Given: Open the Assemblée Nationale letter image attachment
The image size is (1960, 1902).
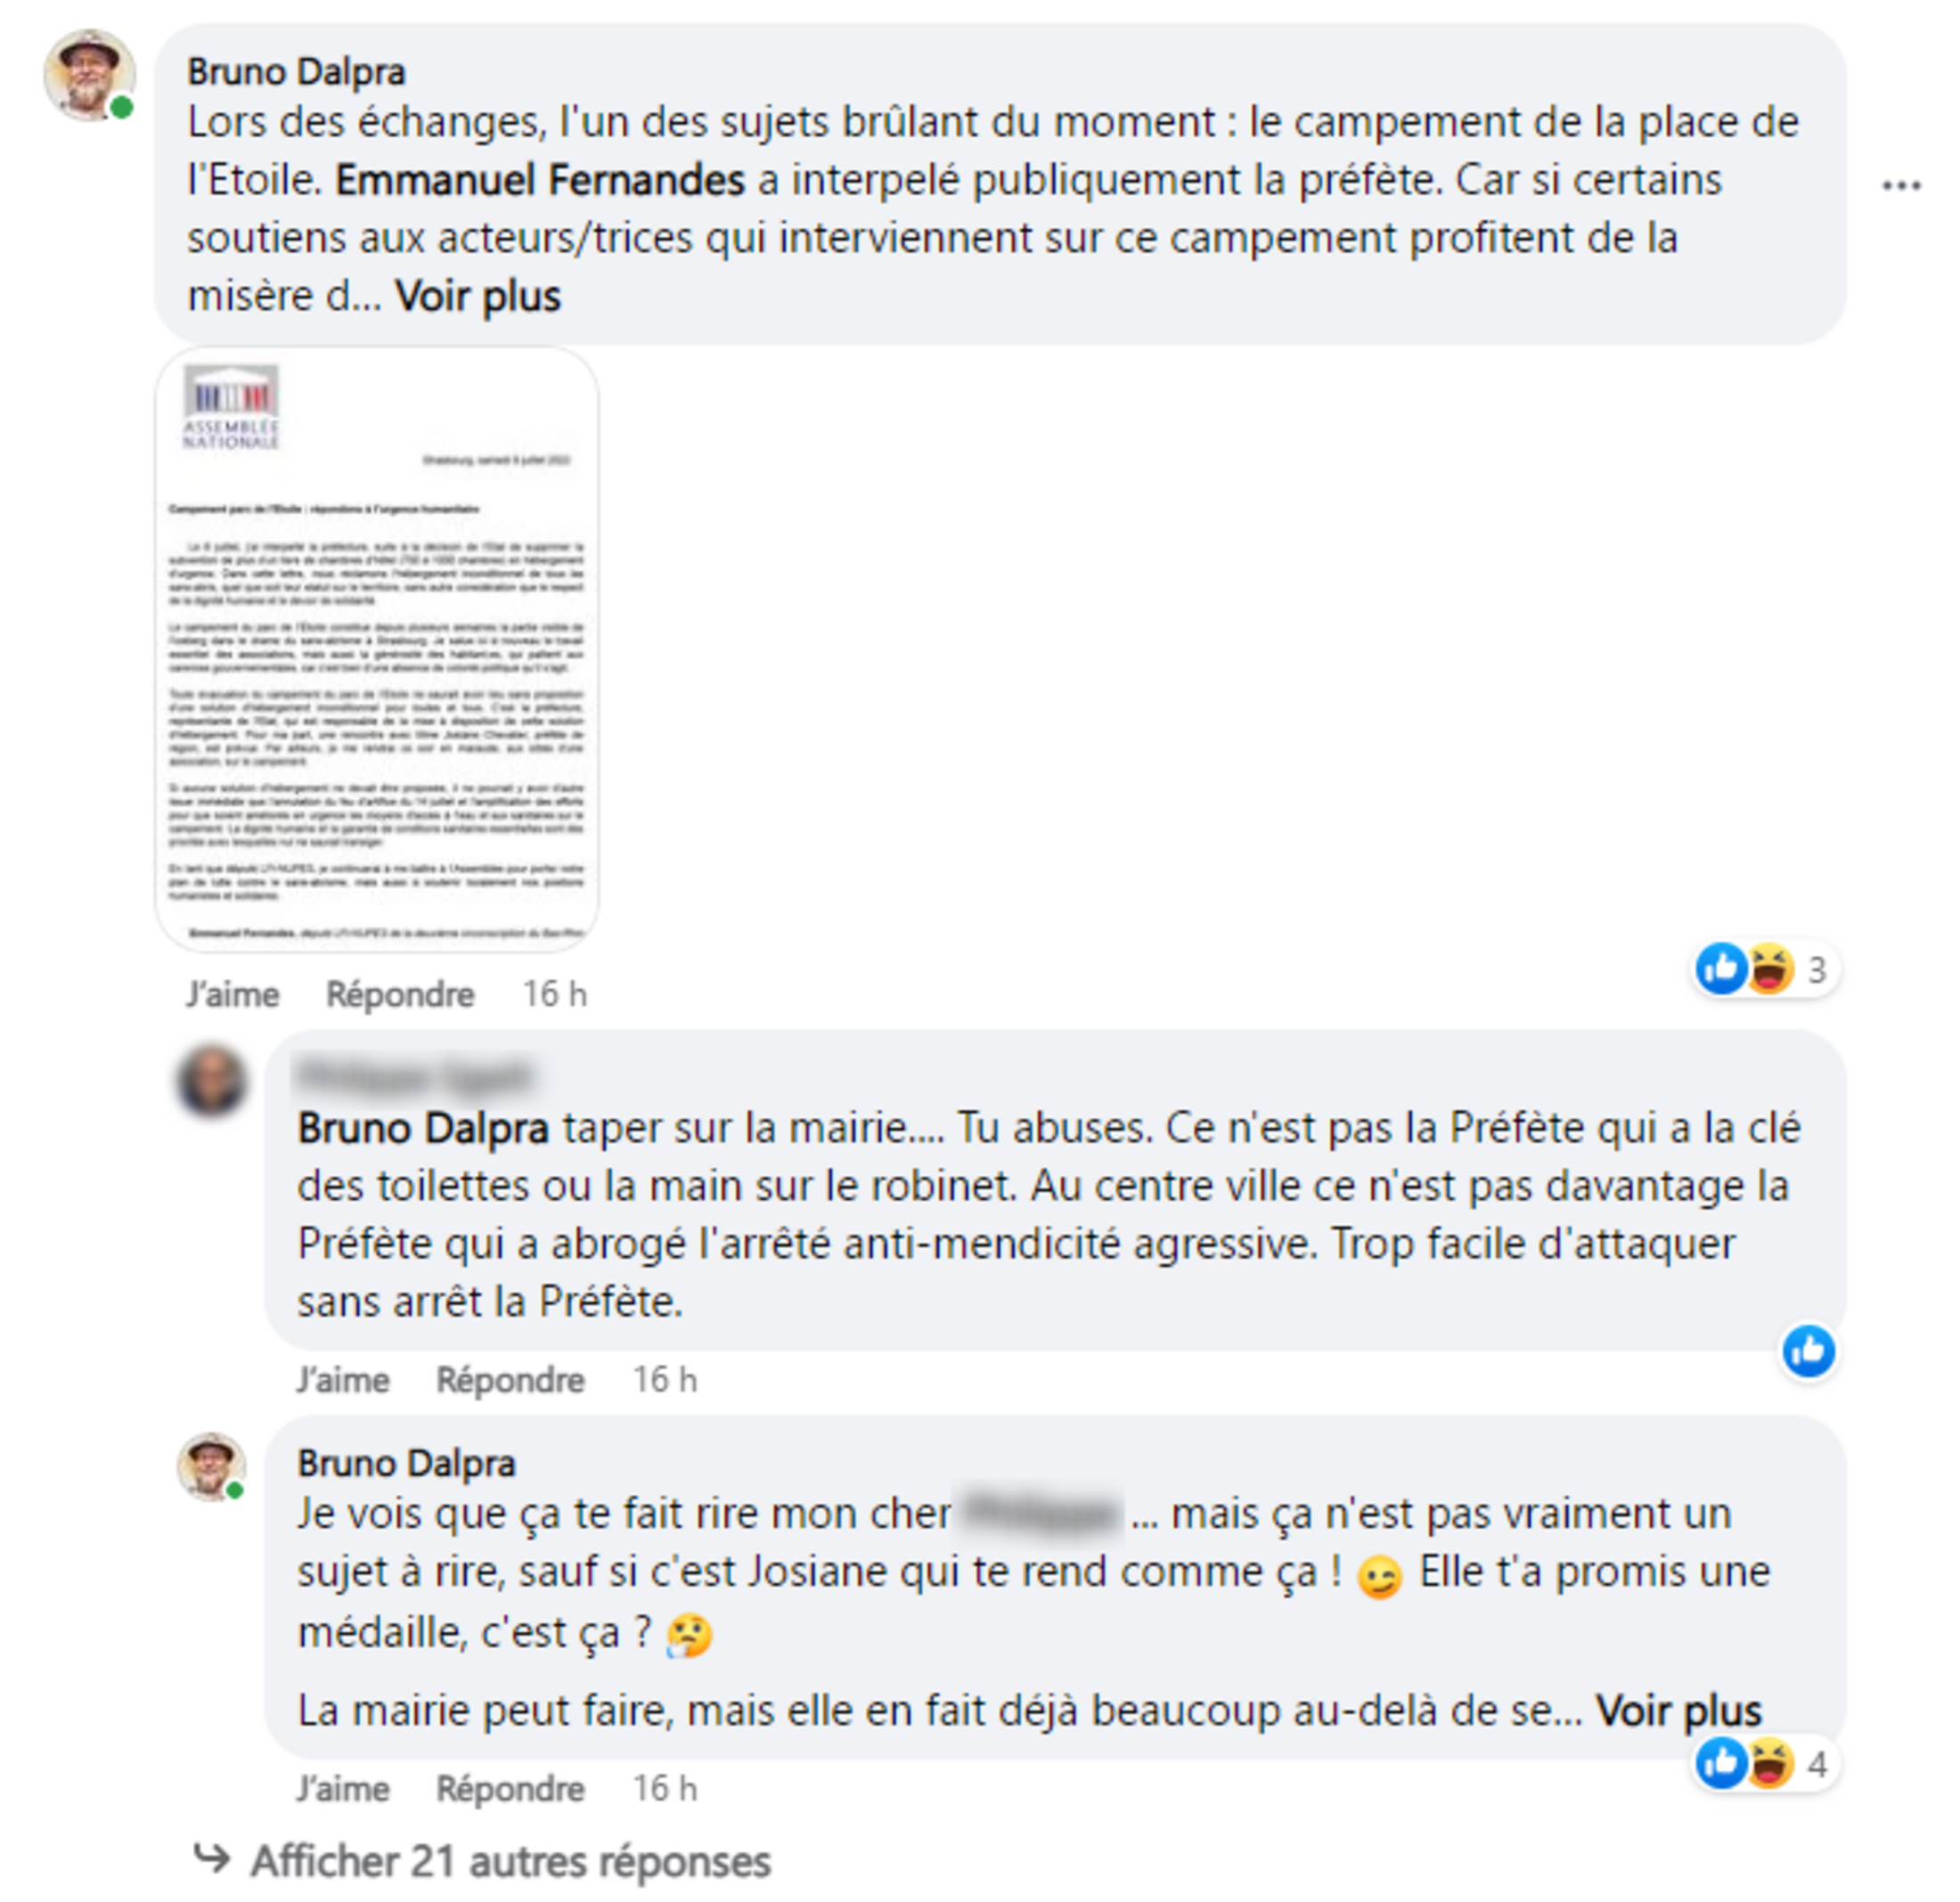Looking at the screenshot, I should (x=377, y=650).
